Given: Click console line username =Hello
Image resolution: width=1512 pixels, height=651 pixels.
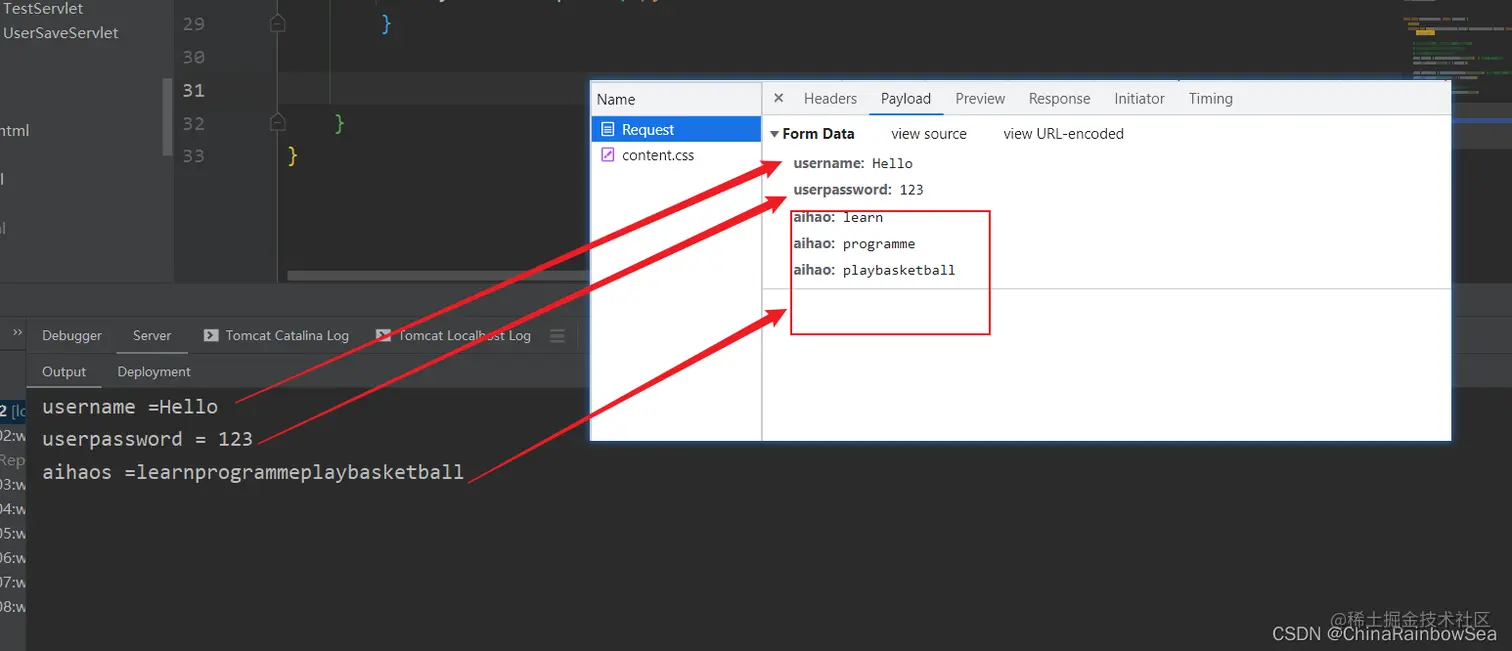Looking at the screenshot, I should coord(130,407).
